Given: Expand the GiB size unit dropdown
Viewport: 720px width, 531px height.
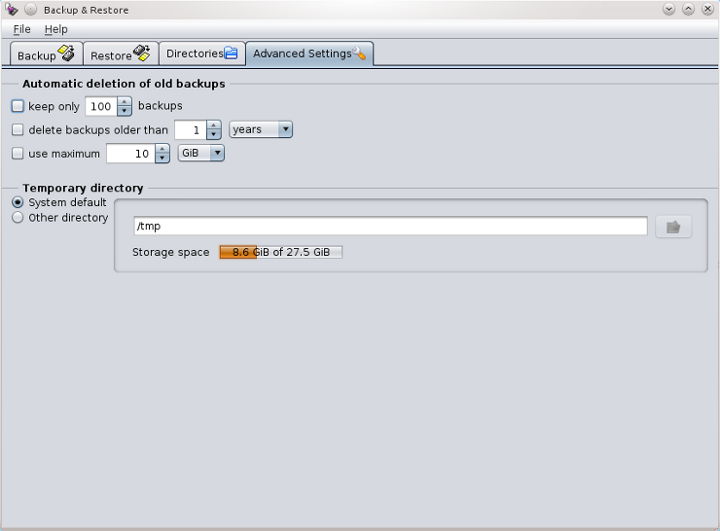Looking at the screenshot, I should [x=201, y=154].
